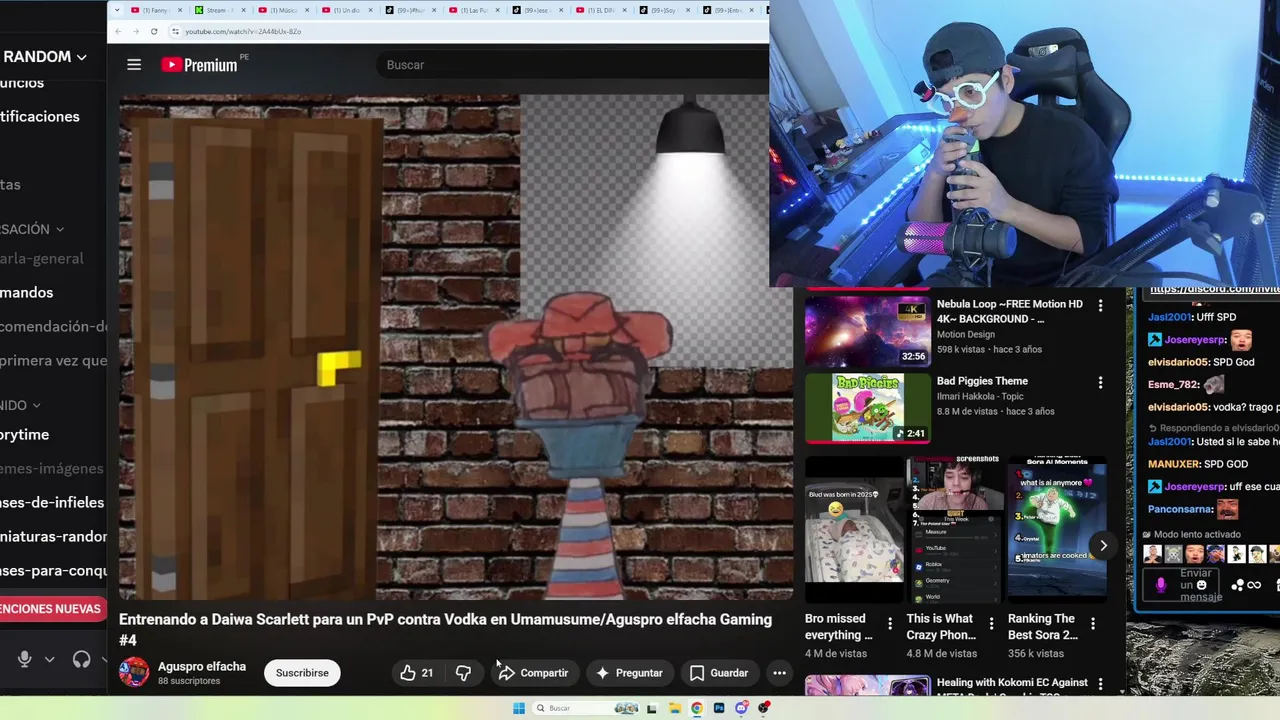Open options for Nebula Loop video

(1100, 306)
